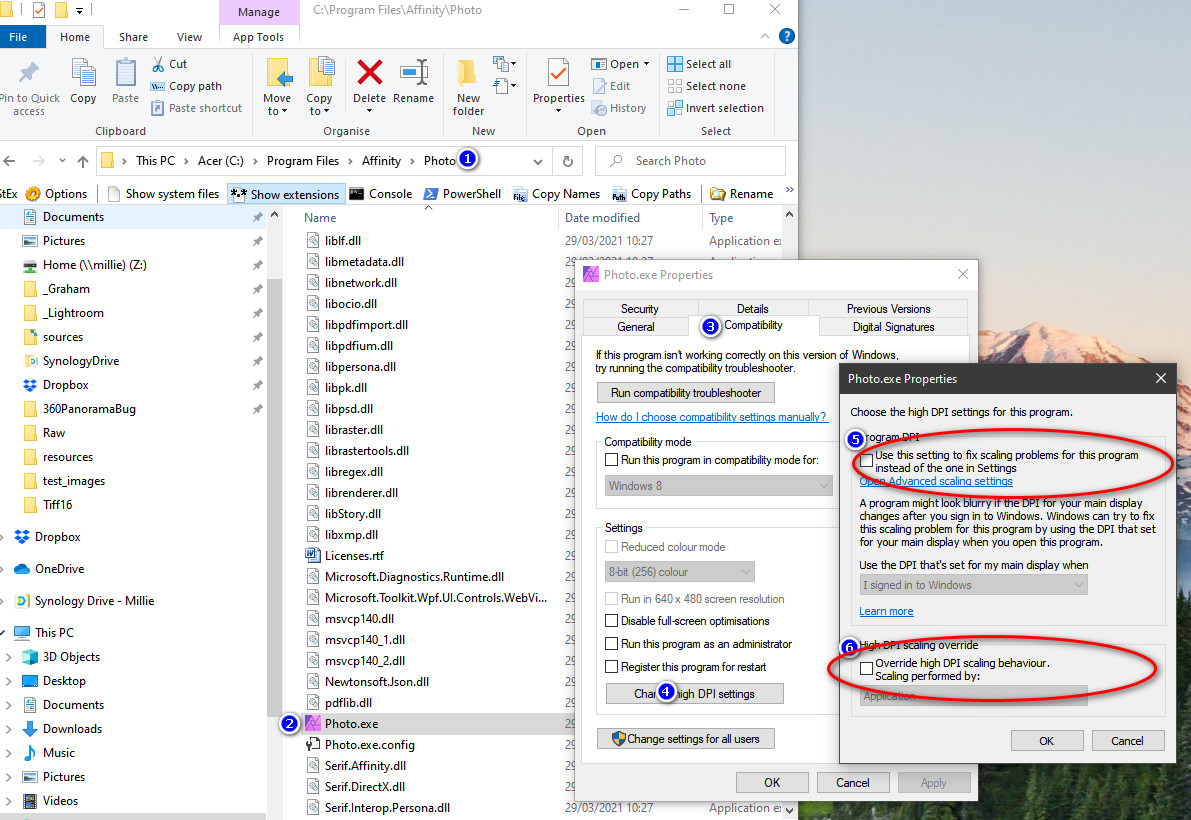
Task: Toggle Show system files in the toolbar
Action: click(163, 194)
